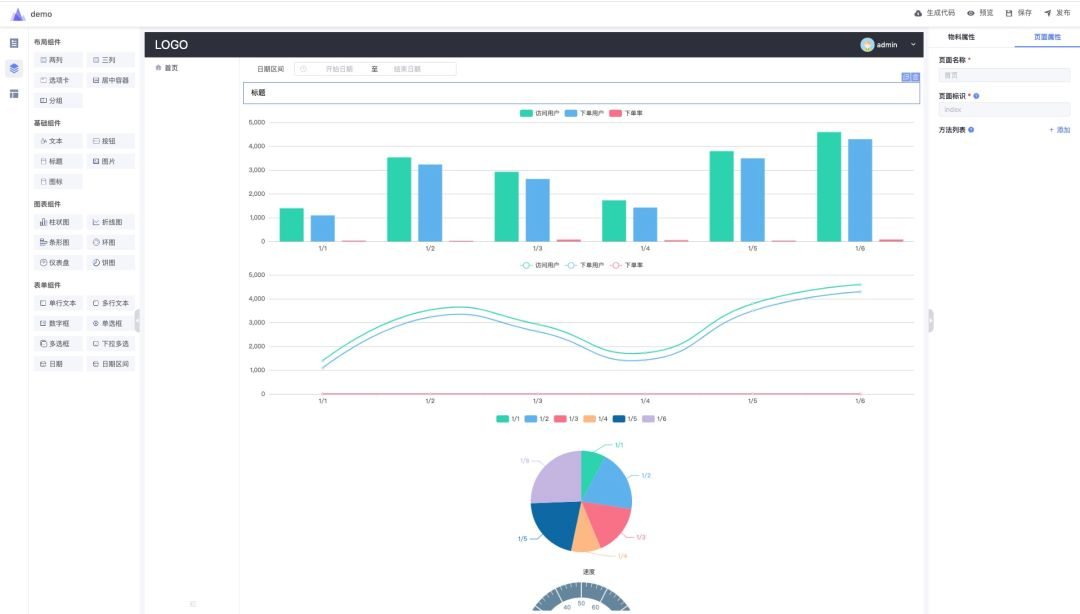Click 发布 publish button
The image size is (1080, 614).
click(x=1057, y=13)
